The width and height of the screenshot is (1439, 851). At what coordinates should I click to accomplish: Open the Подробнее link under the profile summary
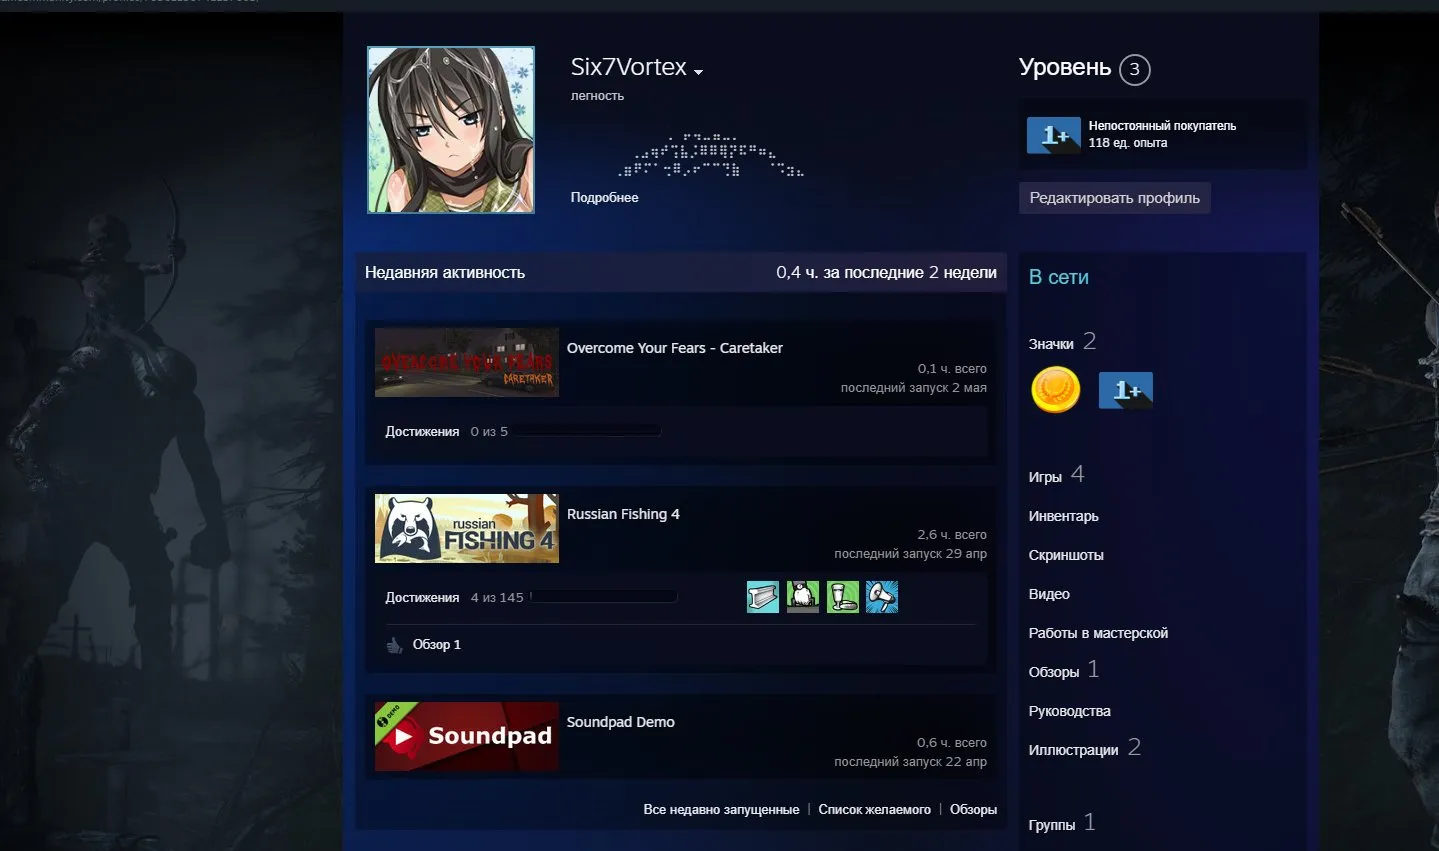(604, 198)
